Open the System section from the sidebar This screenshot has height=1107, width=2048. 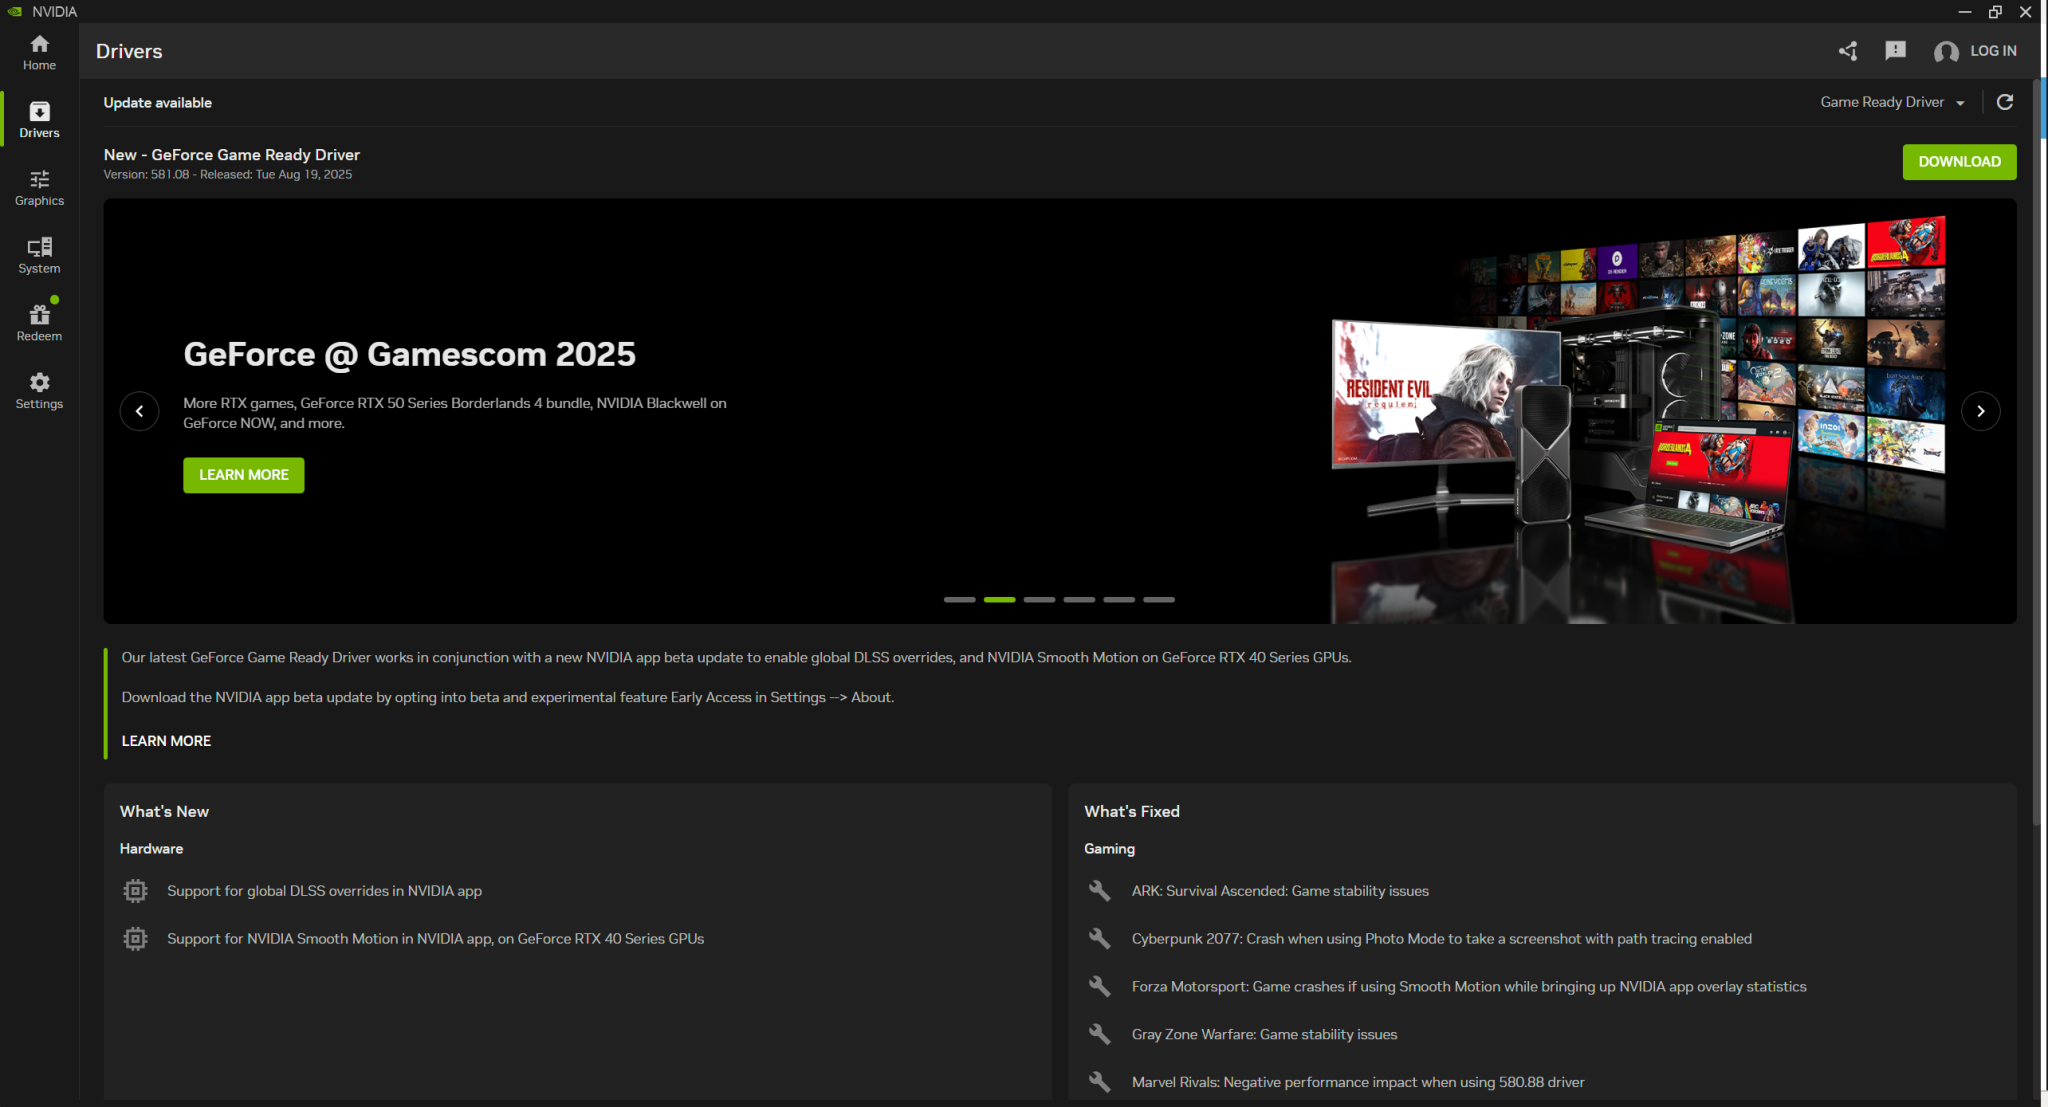point(39,254)
